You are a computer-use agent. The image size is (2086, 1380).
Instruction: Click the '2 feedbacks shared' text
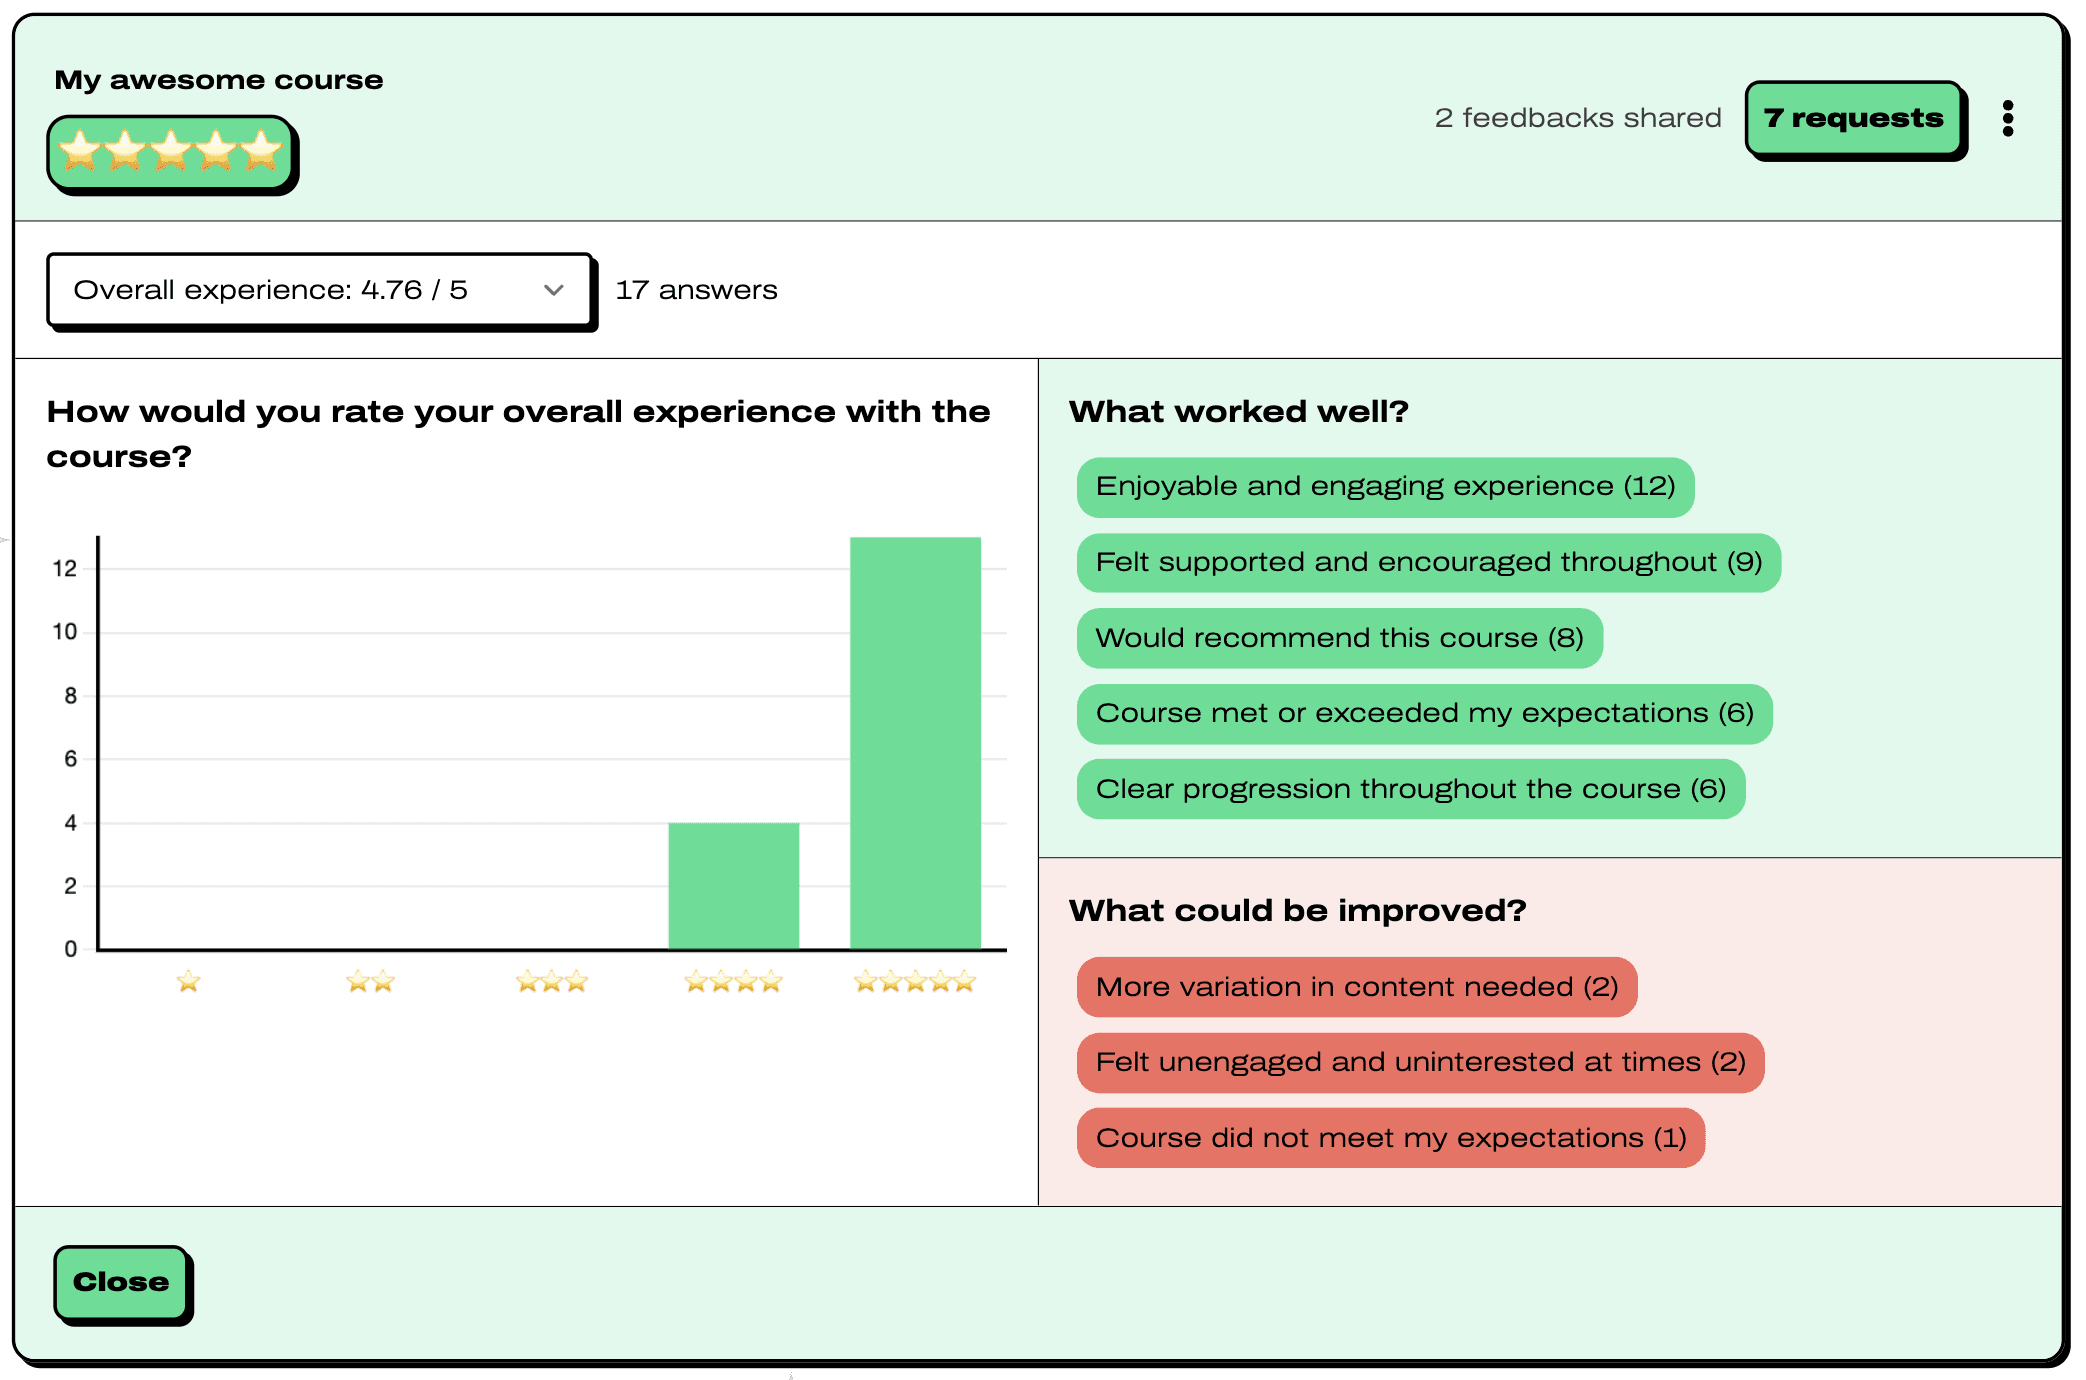coord(1577,117)
